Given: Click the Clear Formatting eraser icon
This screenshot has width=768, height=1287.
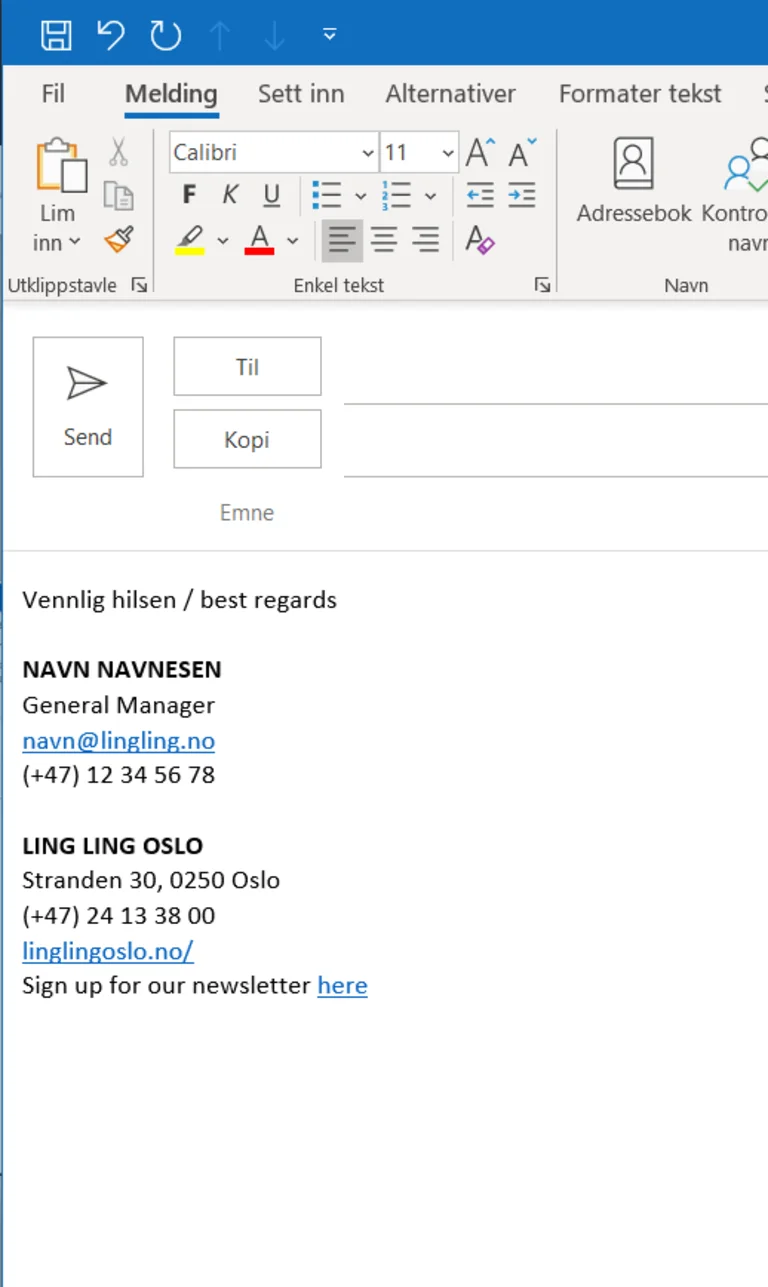Looking at the screenshot, I should pyautogui.click(x=480, y=240).
